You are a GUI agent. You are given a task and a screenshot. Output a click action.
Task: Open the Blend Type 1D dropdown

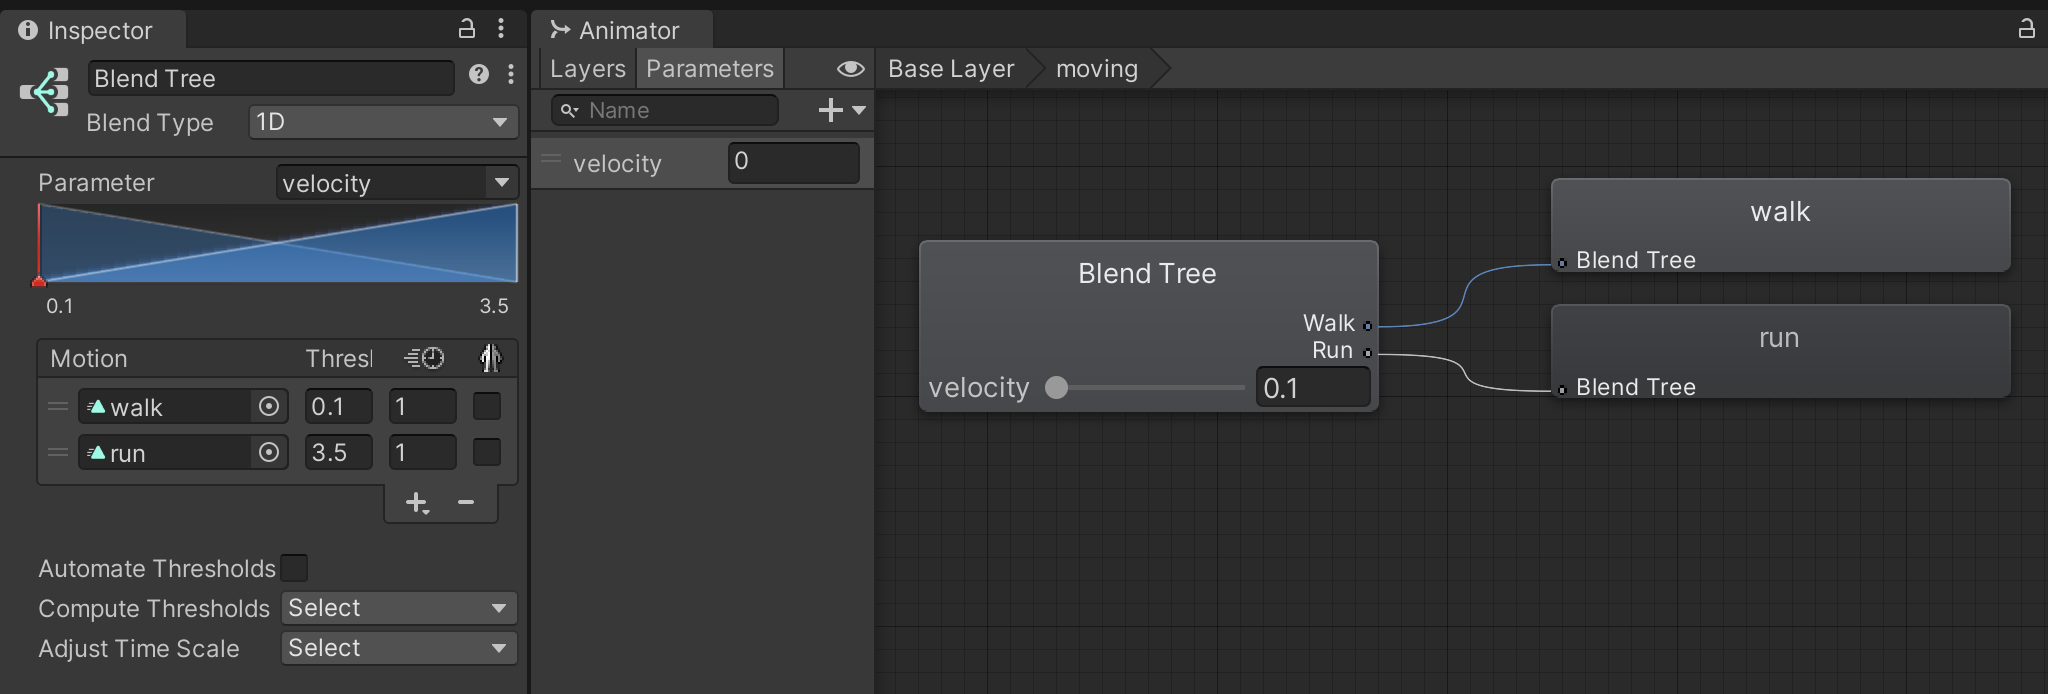(382, 122)
